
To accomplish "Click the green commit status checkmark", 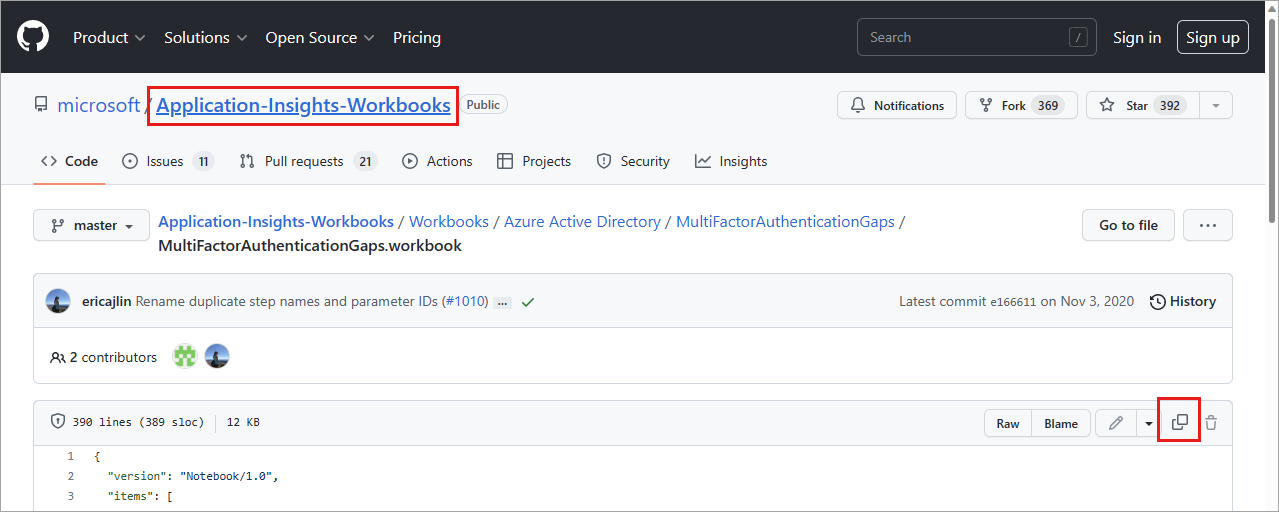I will point(528,302).
